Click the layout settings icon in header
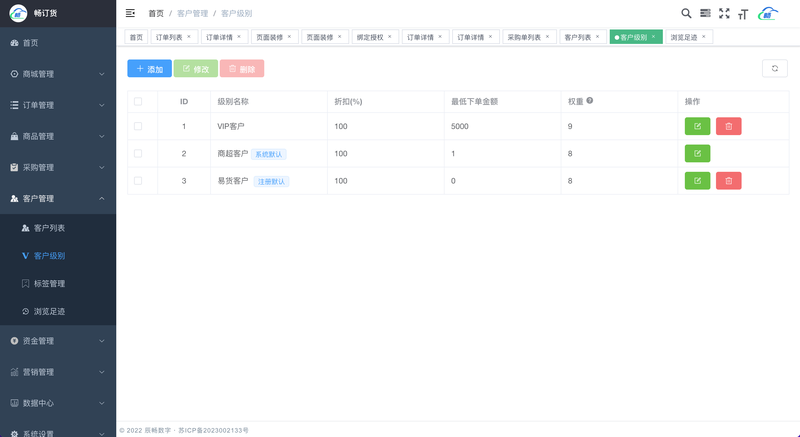Screen dimensions: 800x437 point(705,13)
